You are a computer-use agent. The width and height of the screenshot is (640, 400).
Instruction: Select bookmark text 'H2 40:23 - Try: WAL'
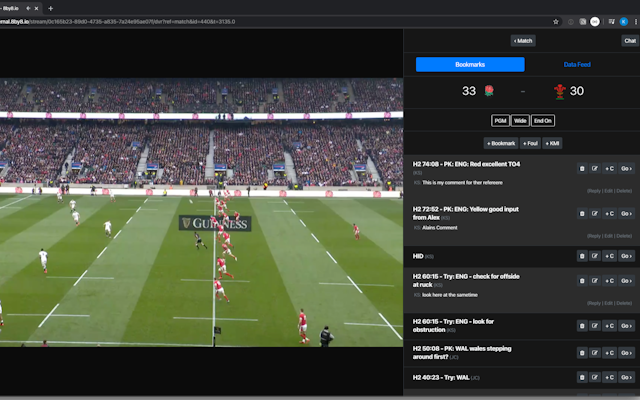[x=441, y=378]
